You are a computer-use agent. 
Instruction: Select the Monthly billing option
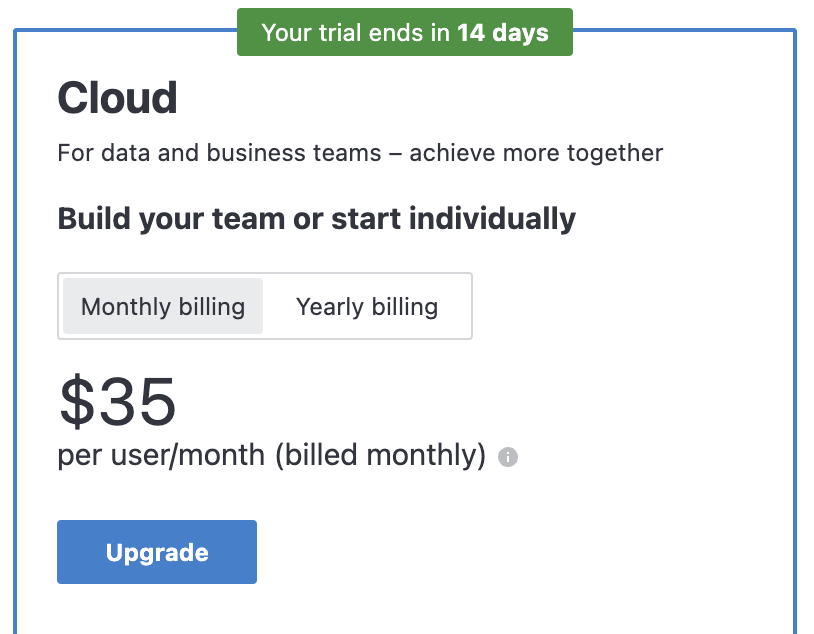pyautogui.click(x=163, y=306)
